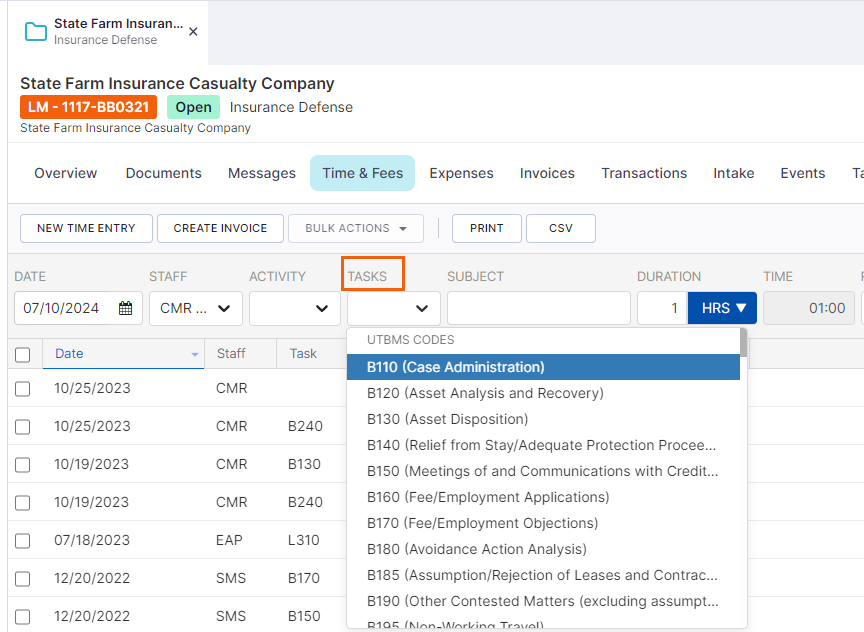Click the folder icon on State Farm tab
Screen dimensions: 864x632
tap(36, 31)
